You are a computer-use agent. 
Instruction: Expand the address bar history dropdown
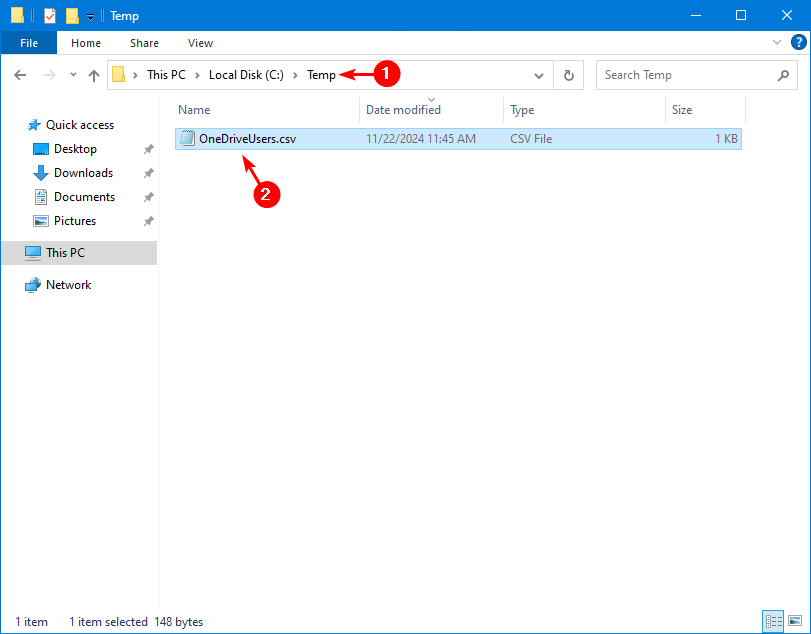pos(540,75)
